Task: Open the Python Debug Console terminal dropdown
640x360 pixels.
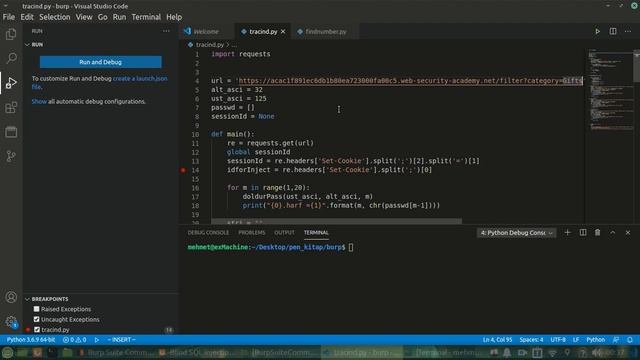Action: point(516,233)
